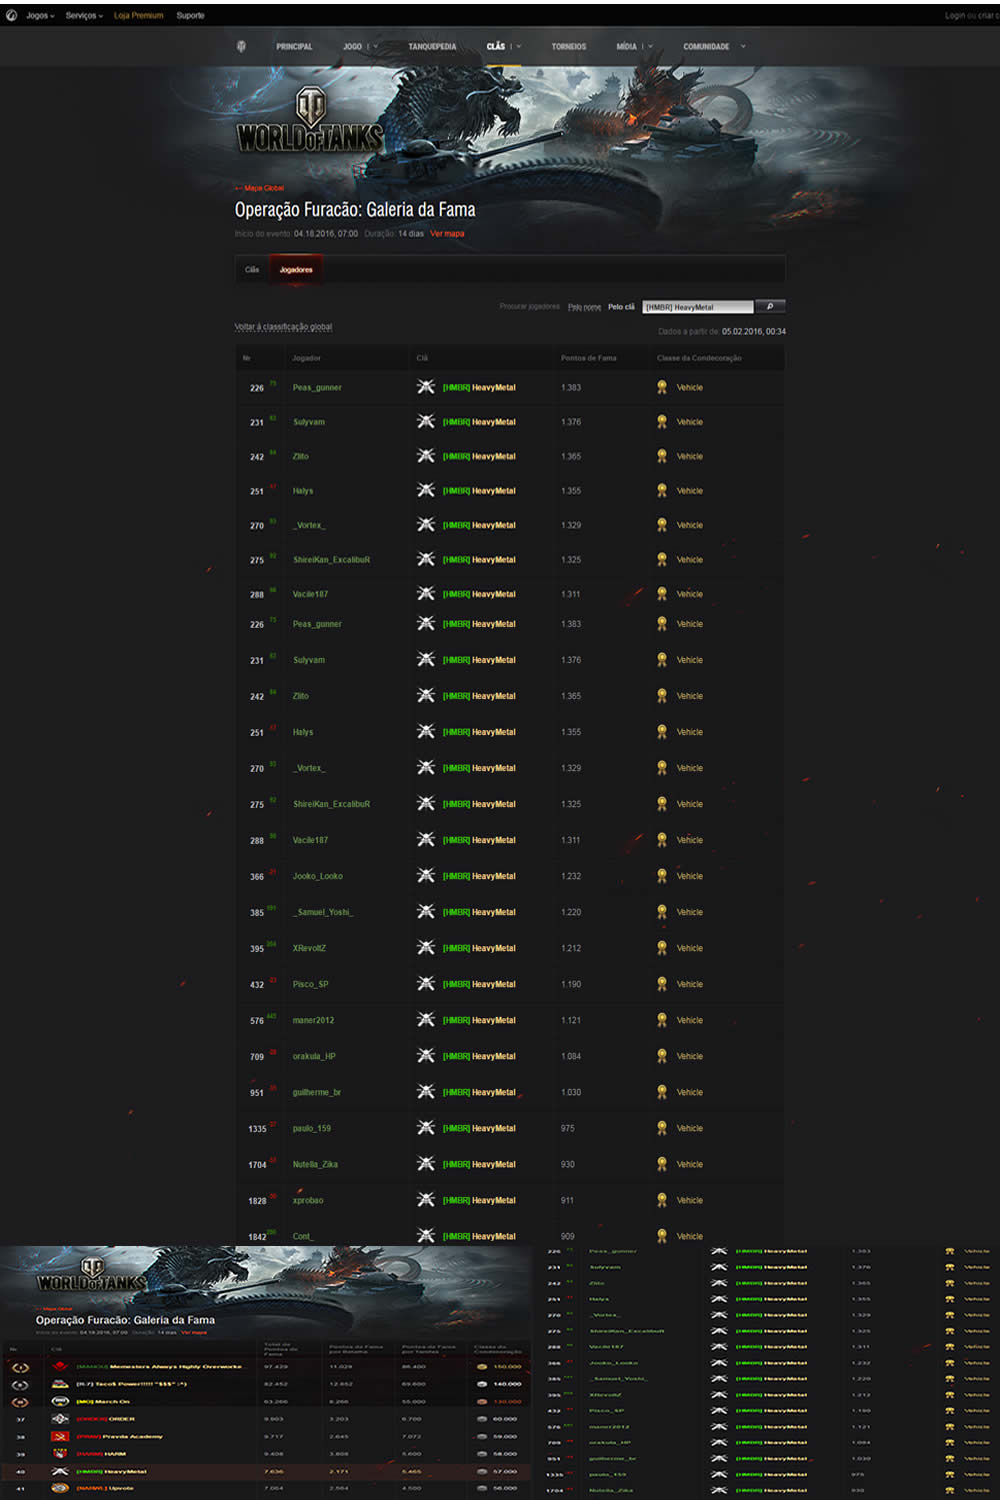
Task: Click the HARM clan emblem
Action: pos(60,1454)
